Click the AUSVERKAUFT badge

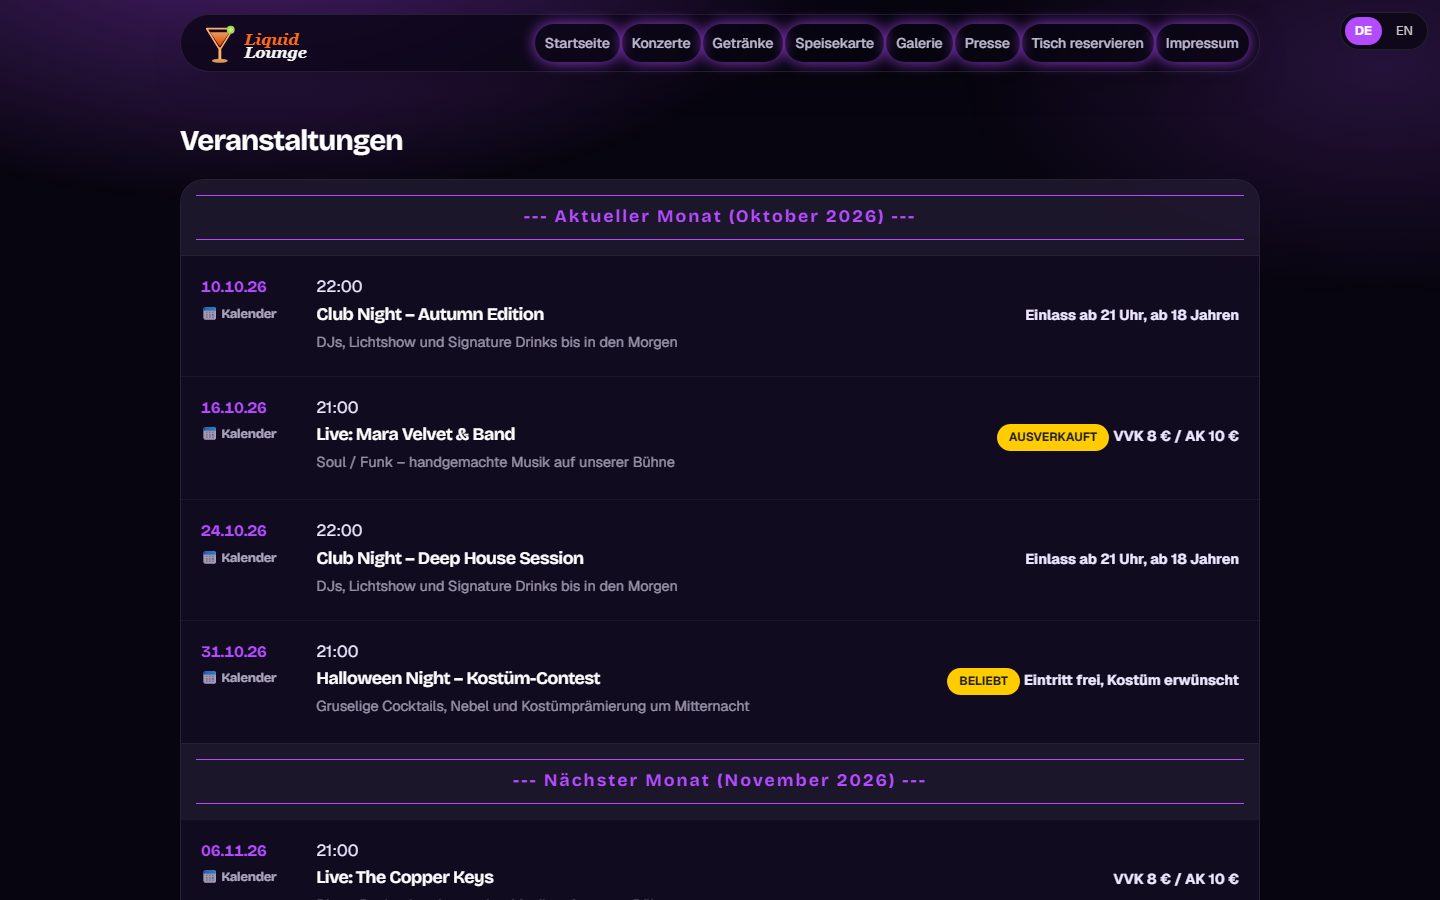pos(1052,437)
